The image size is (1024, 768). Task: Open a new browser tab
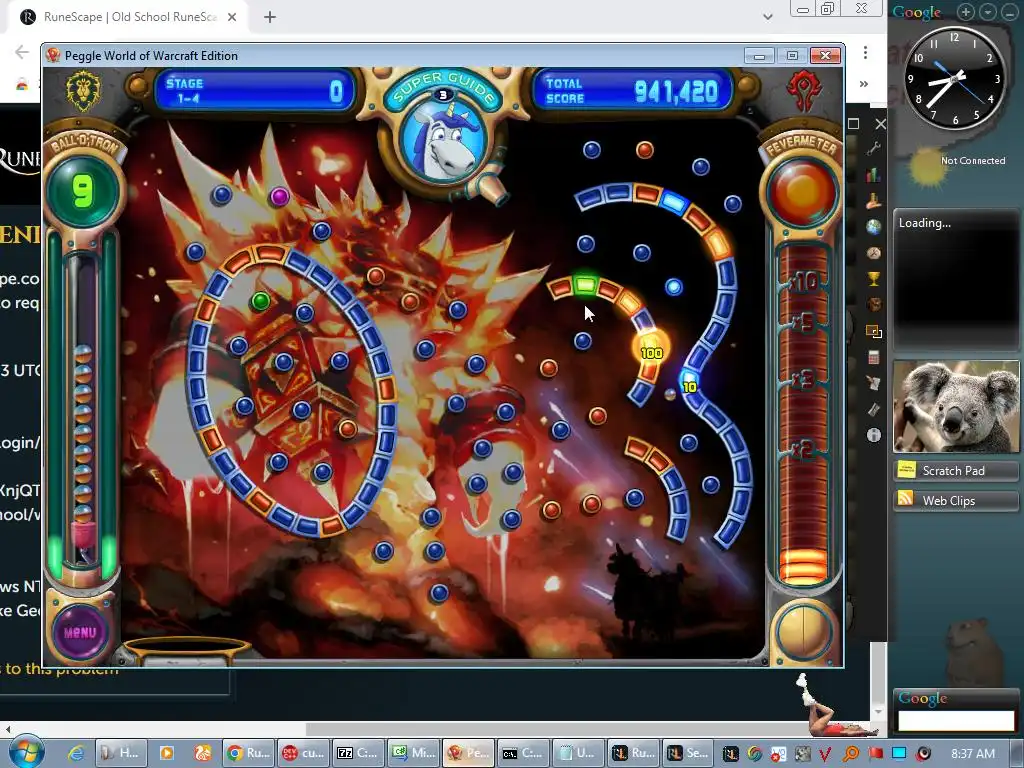(270, 17)
